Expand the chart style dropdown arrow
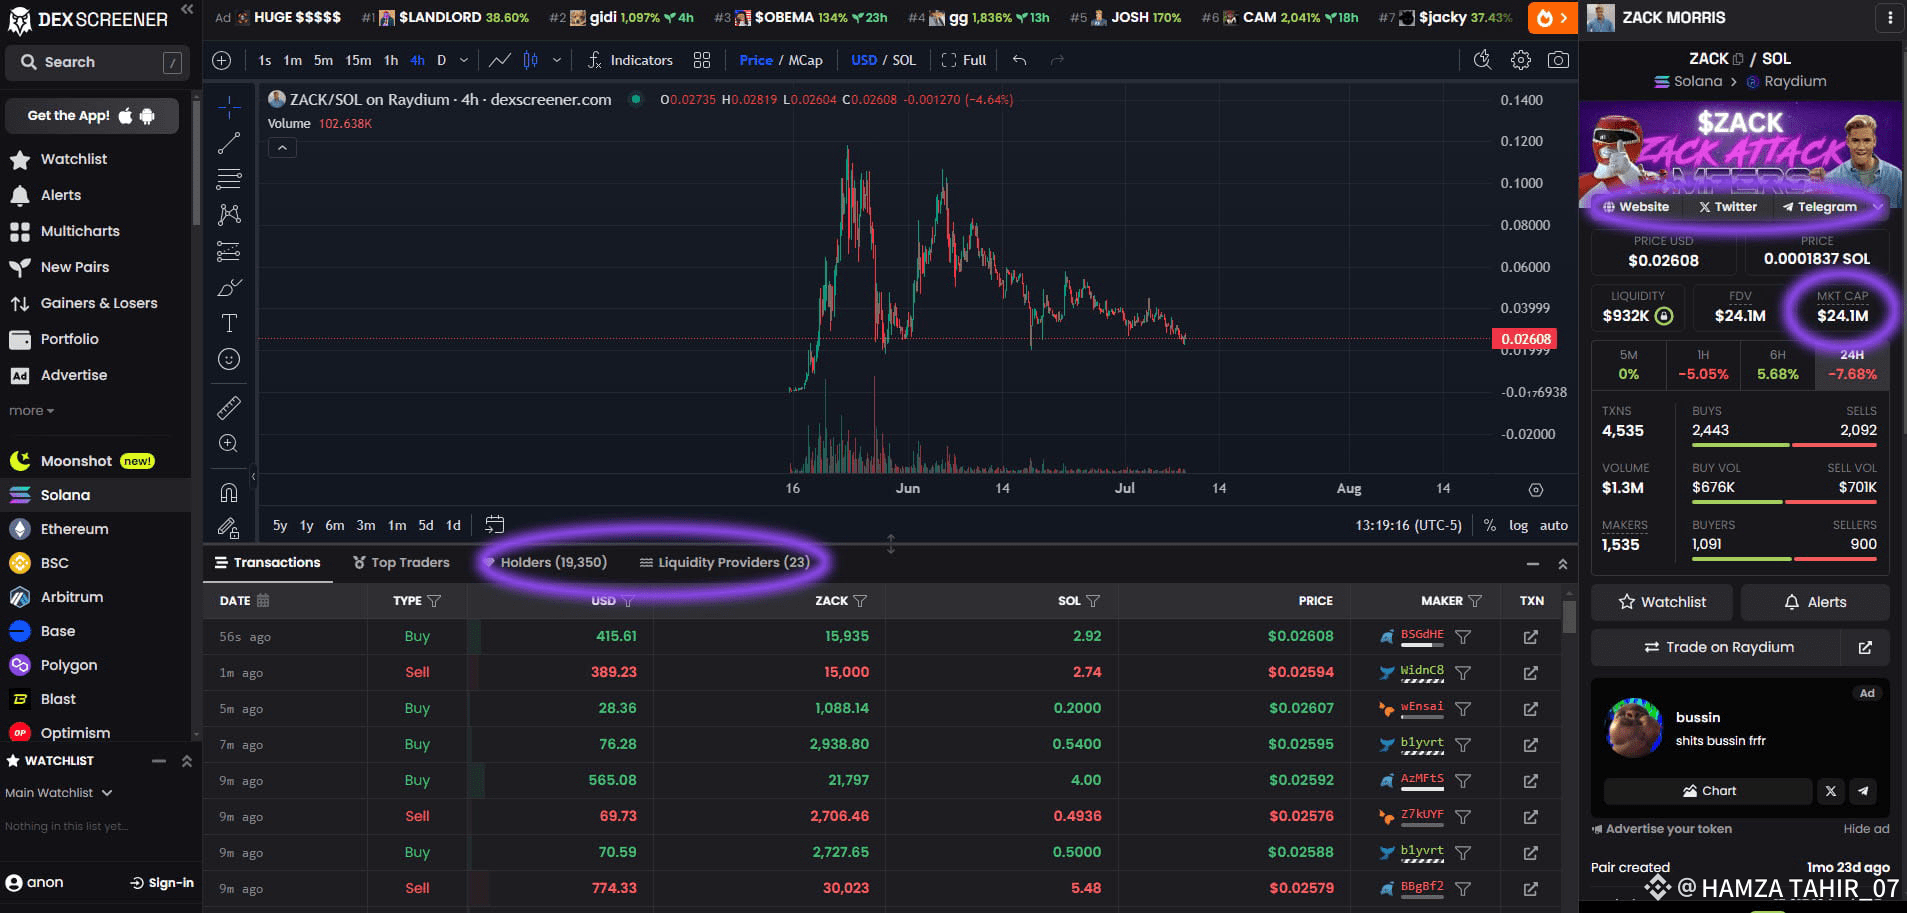 [557, 60]
